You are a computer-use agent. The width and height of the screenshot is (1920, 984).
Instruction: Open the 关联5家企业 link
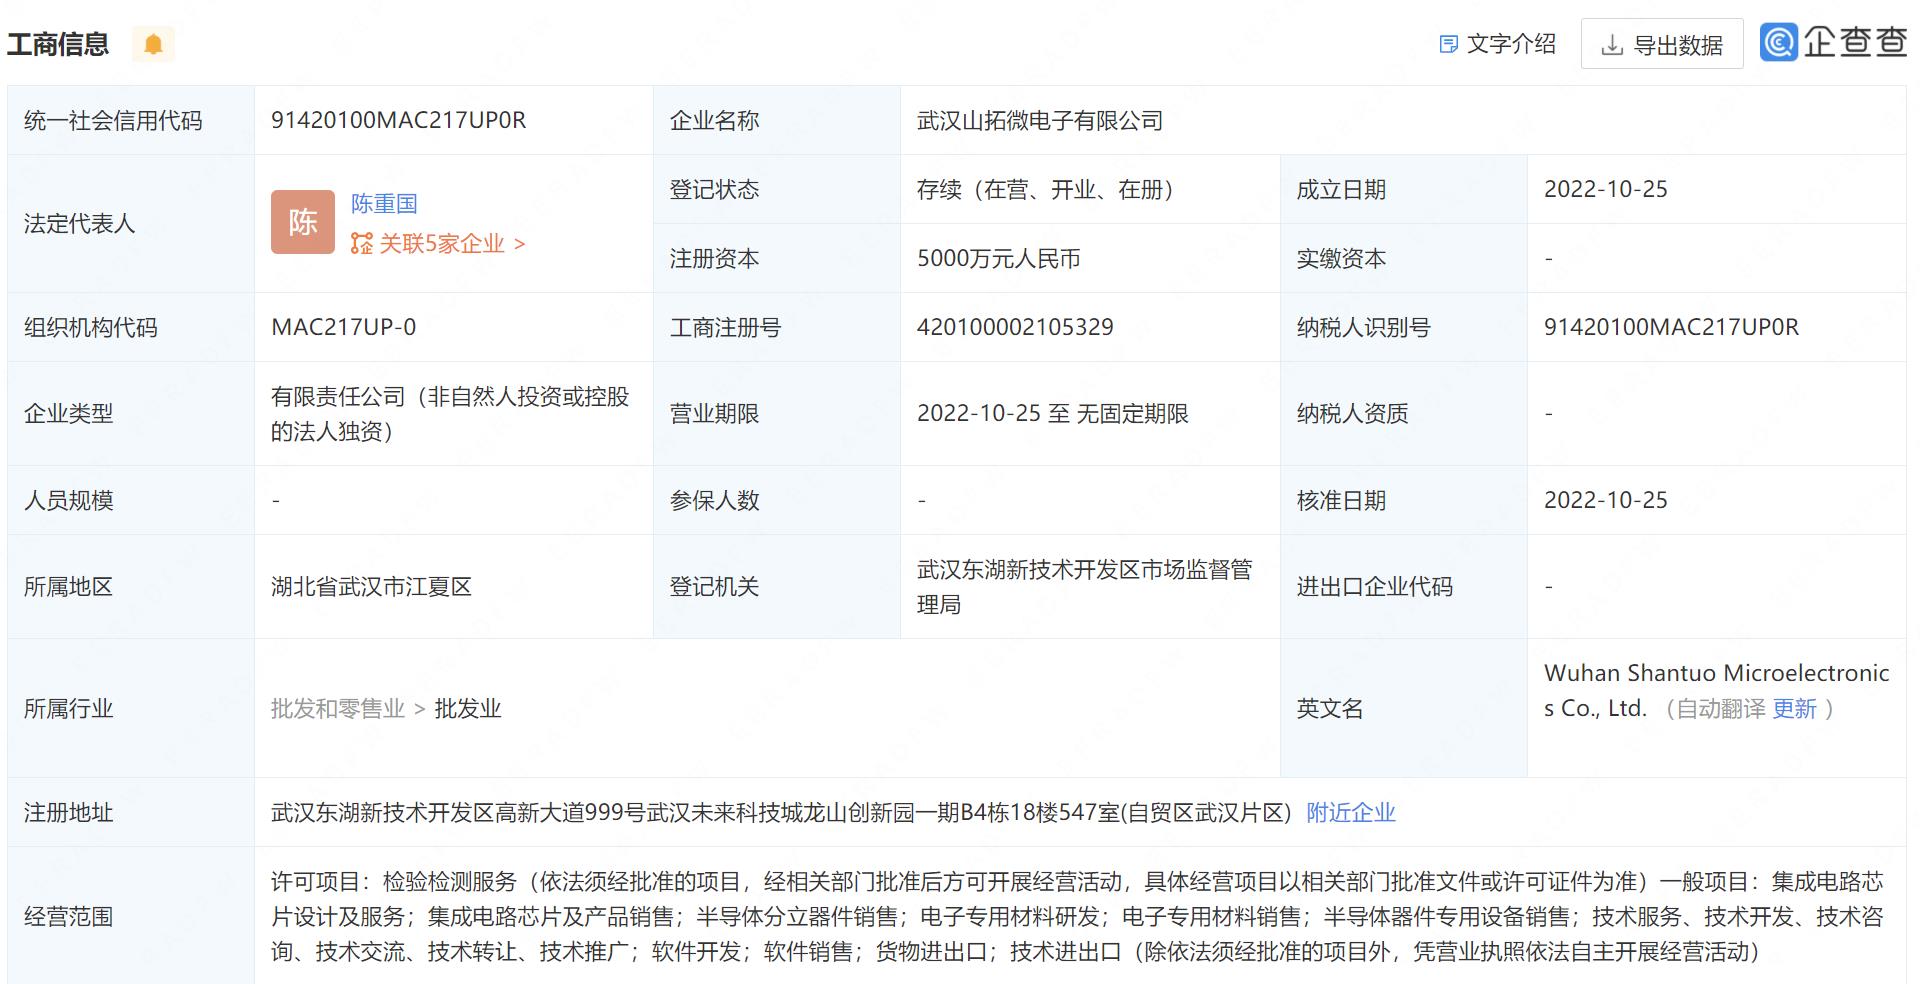point(441,244)
